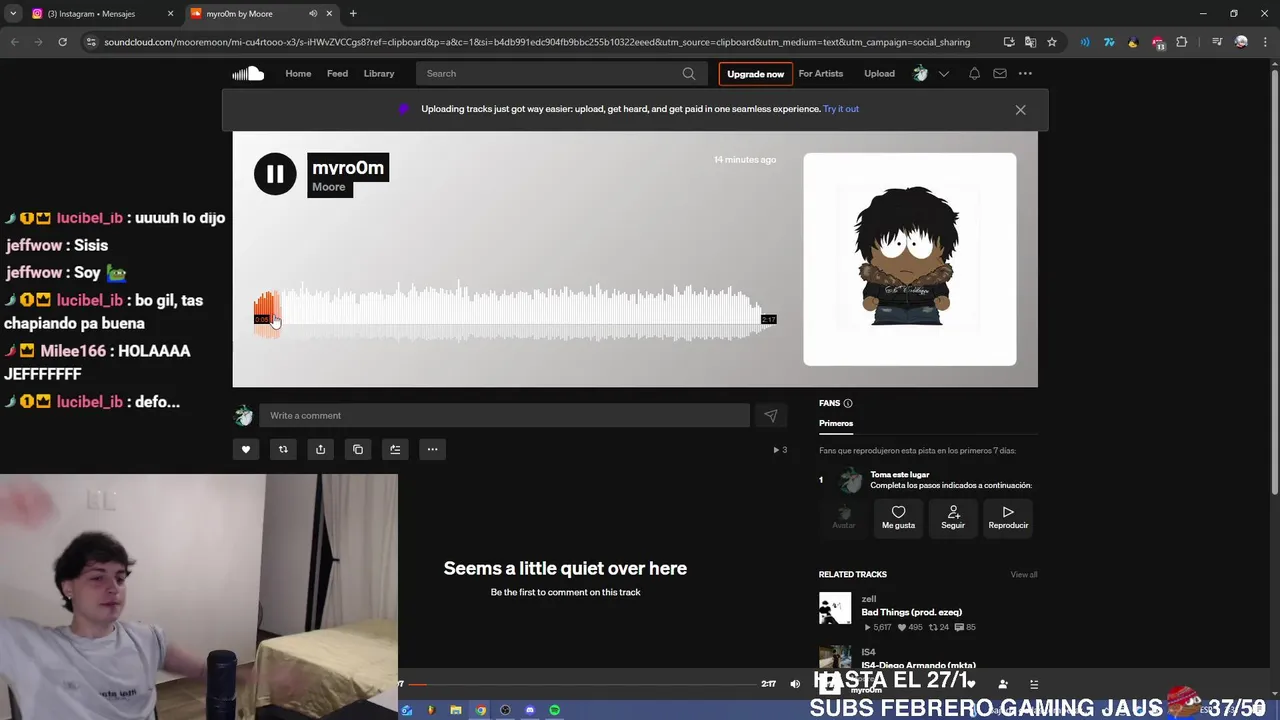Click the South Park style track artwork

tap(910, 259)
